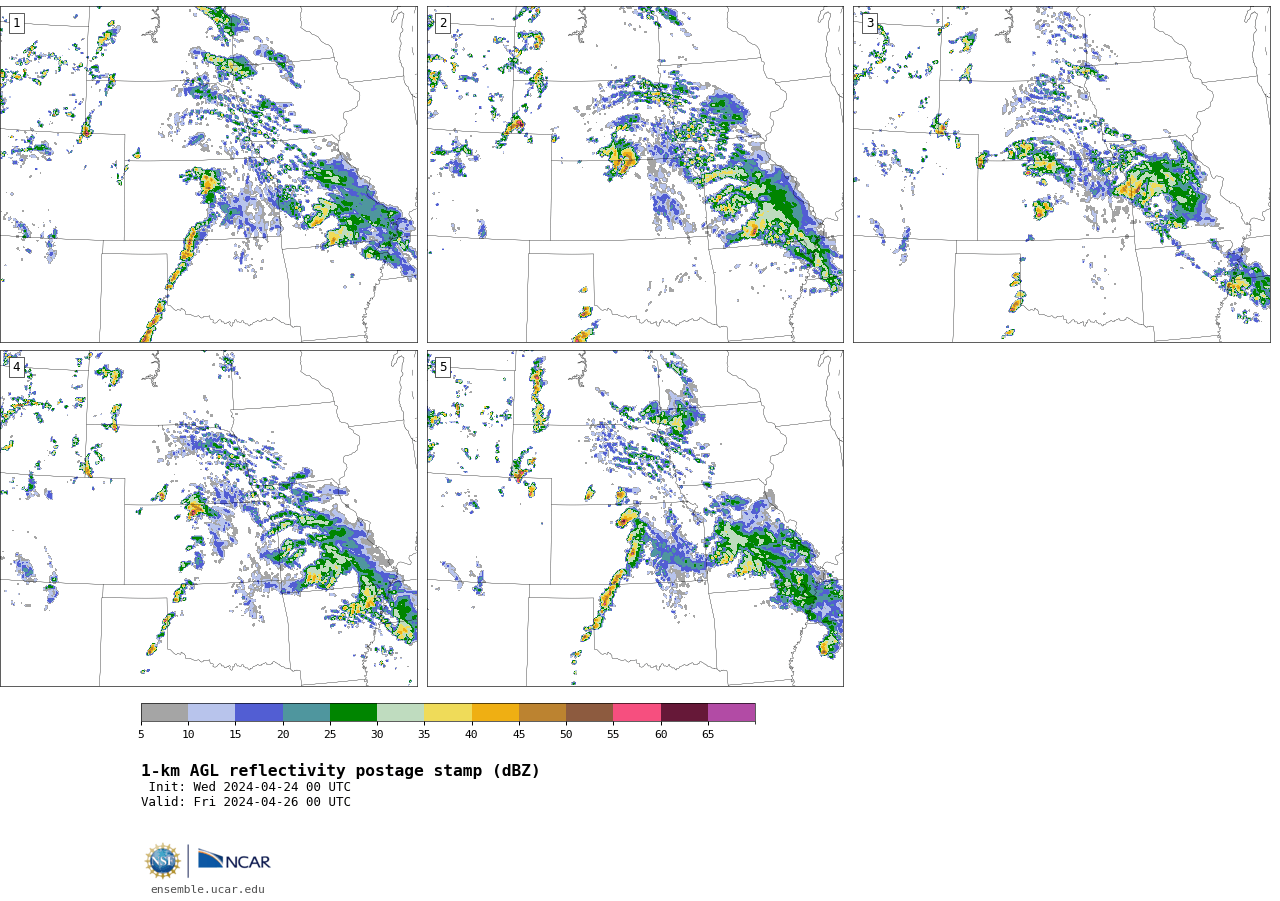The width and height of the screenshot is (1280, 901).
Task: Click the number 1 panel label
Action: [16, 23]
